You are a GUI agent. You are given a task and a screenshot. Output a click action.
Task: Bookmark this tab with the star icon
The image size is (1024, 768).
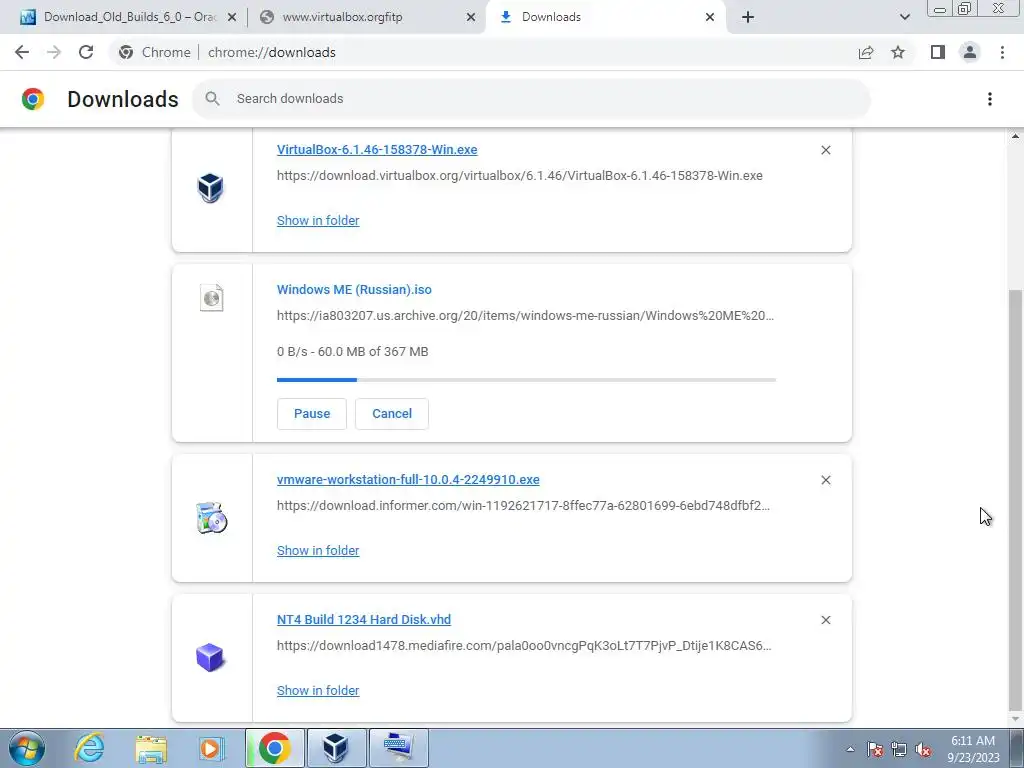pos(898,52)
